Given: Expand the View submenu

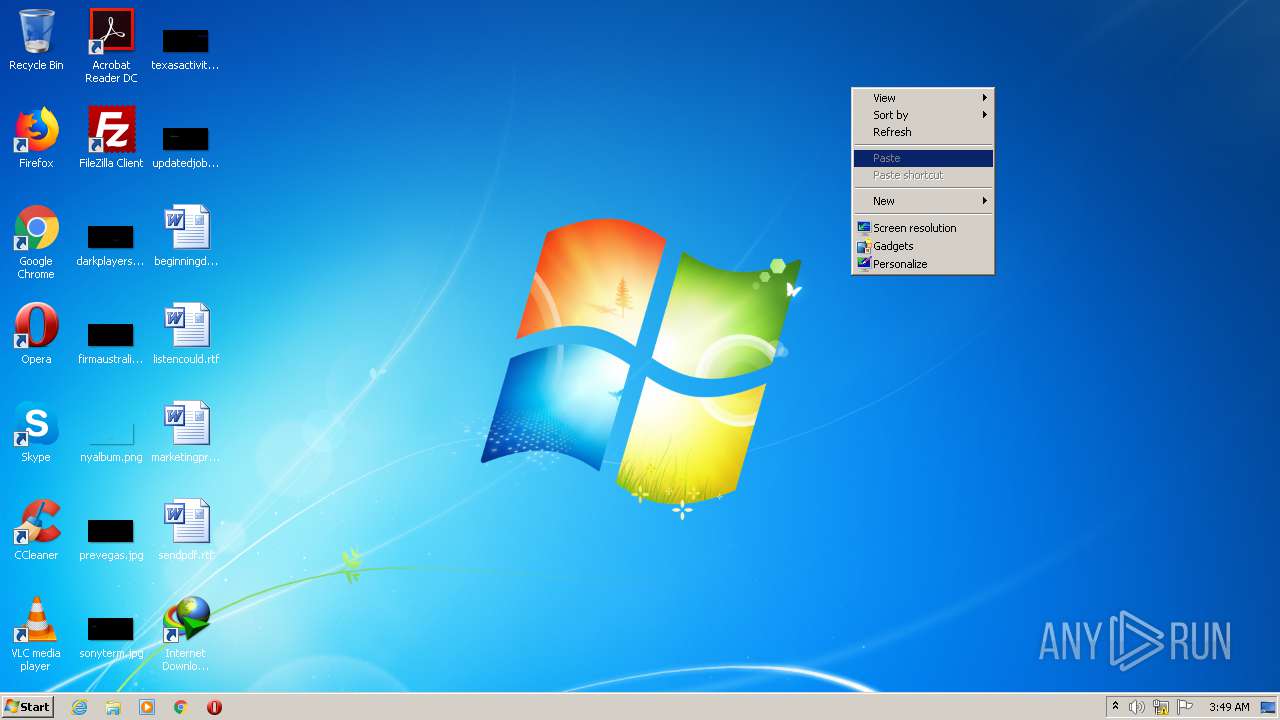Looking at the screenshot, I should coord(923,98).
